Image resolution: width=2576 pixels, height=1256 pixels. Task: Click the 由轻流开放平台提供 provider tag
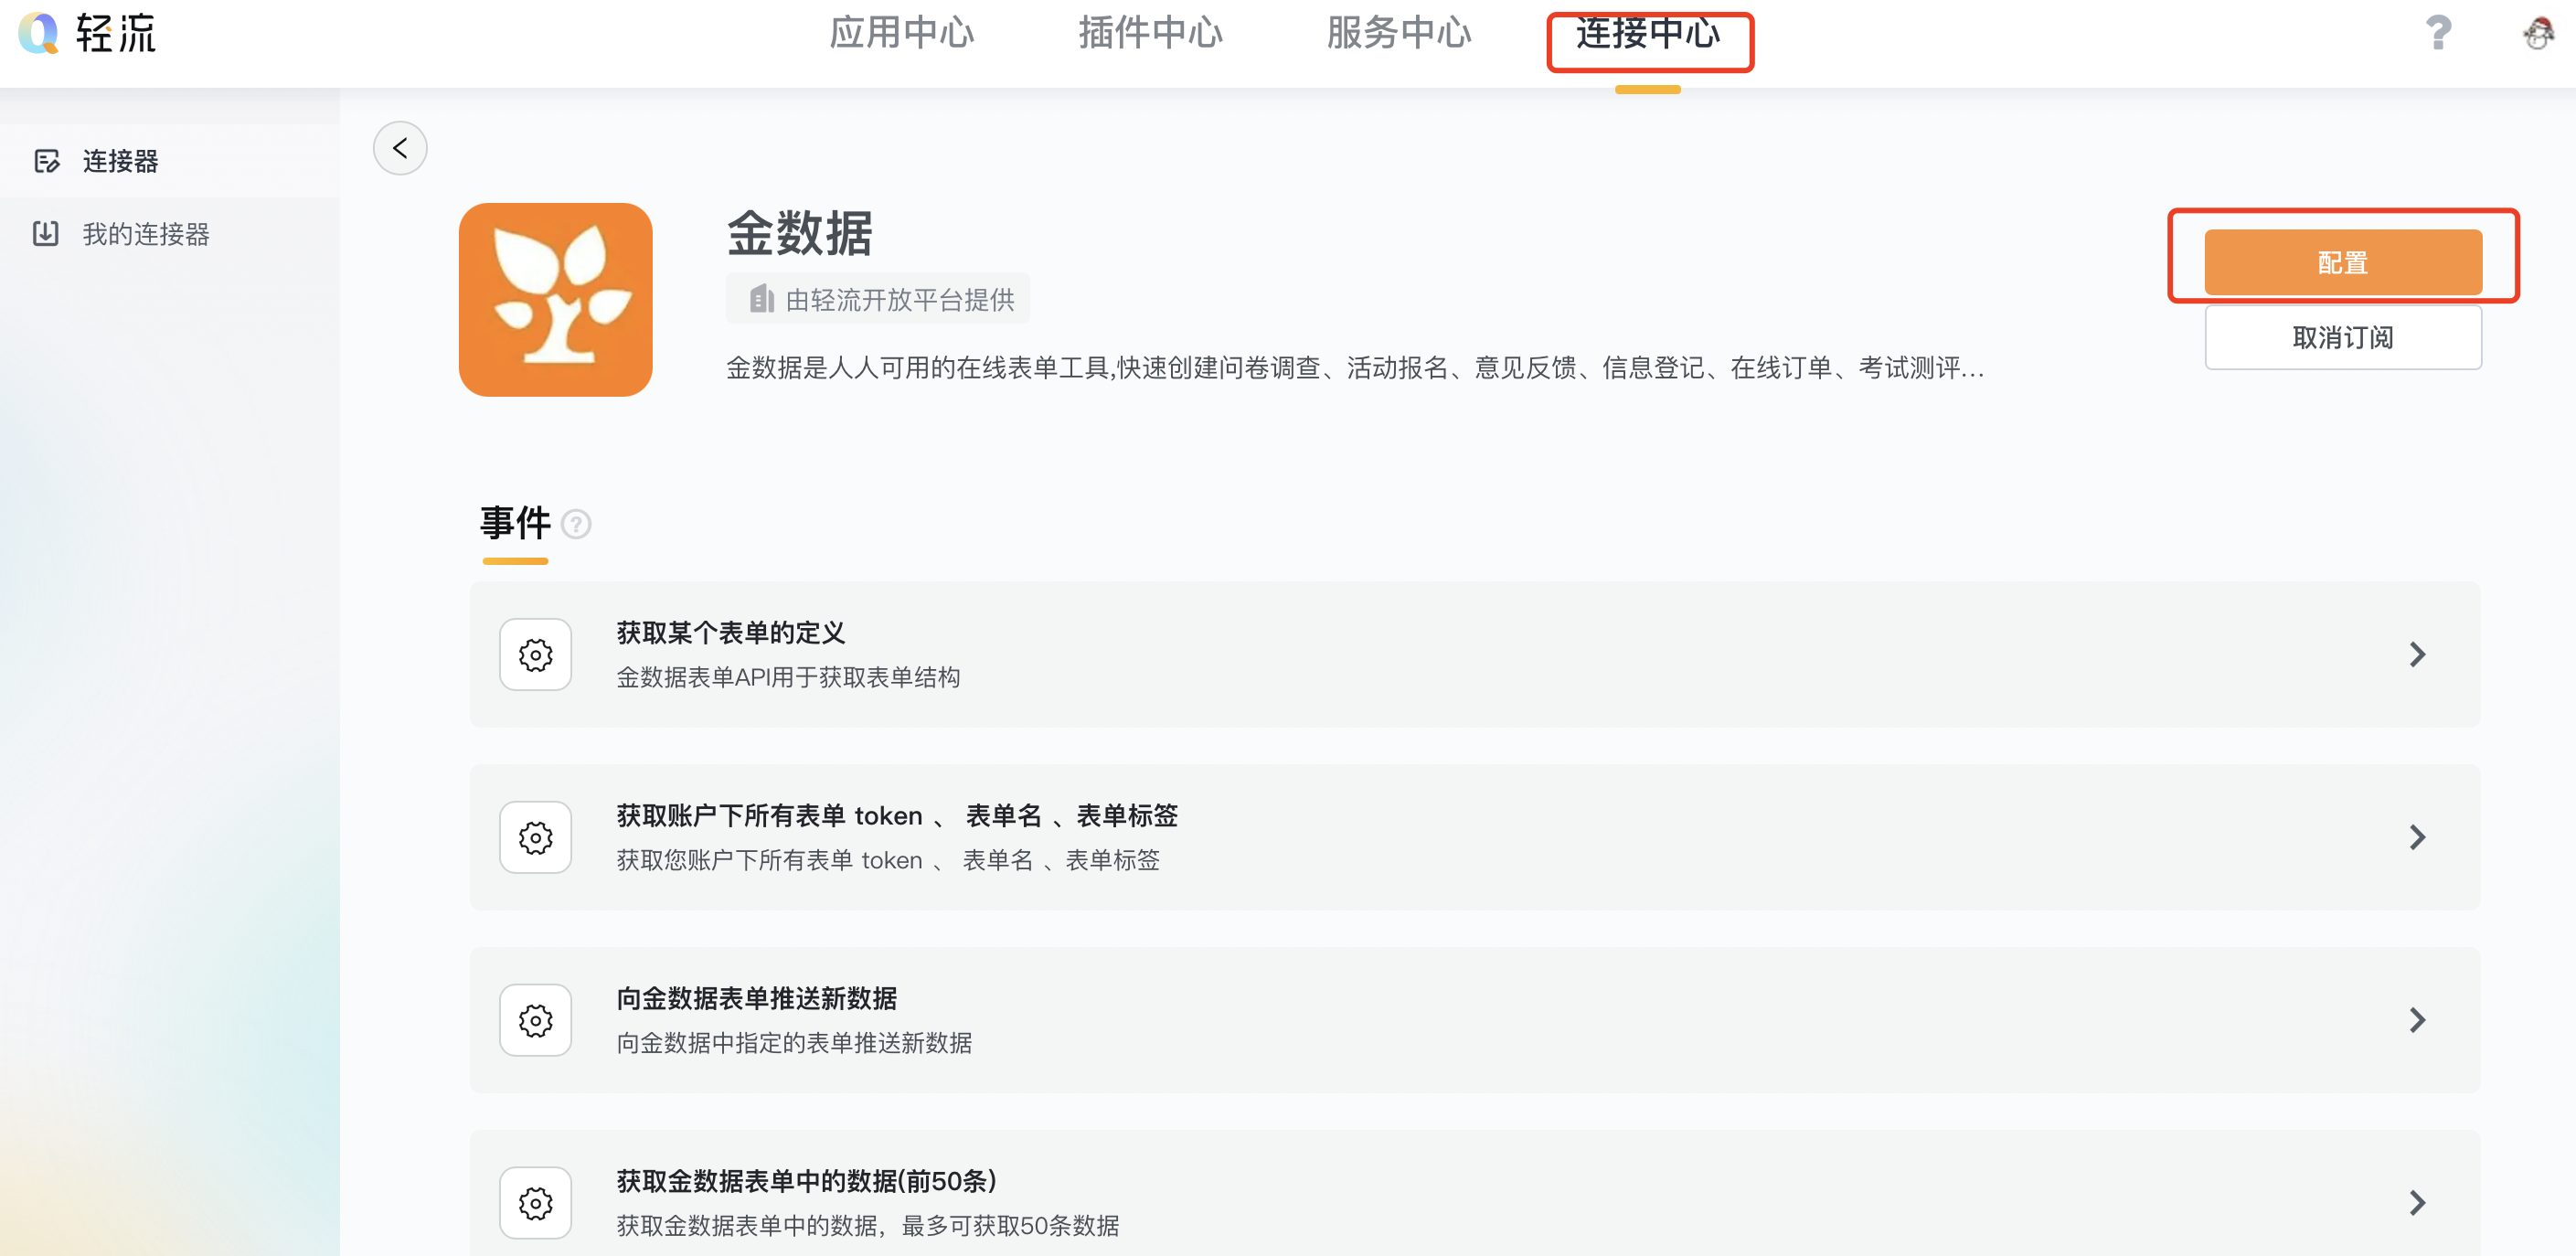tap(878, 299)
